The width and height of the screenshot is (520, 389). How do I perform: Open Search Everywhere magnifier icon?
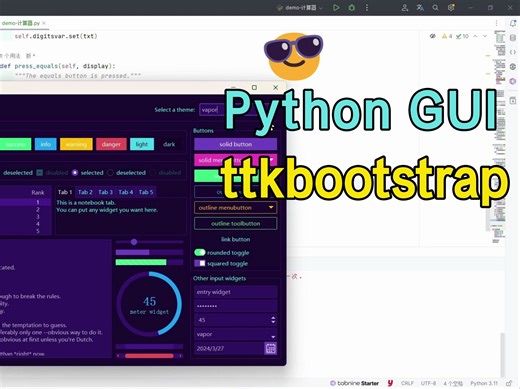tap(435, 7)
